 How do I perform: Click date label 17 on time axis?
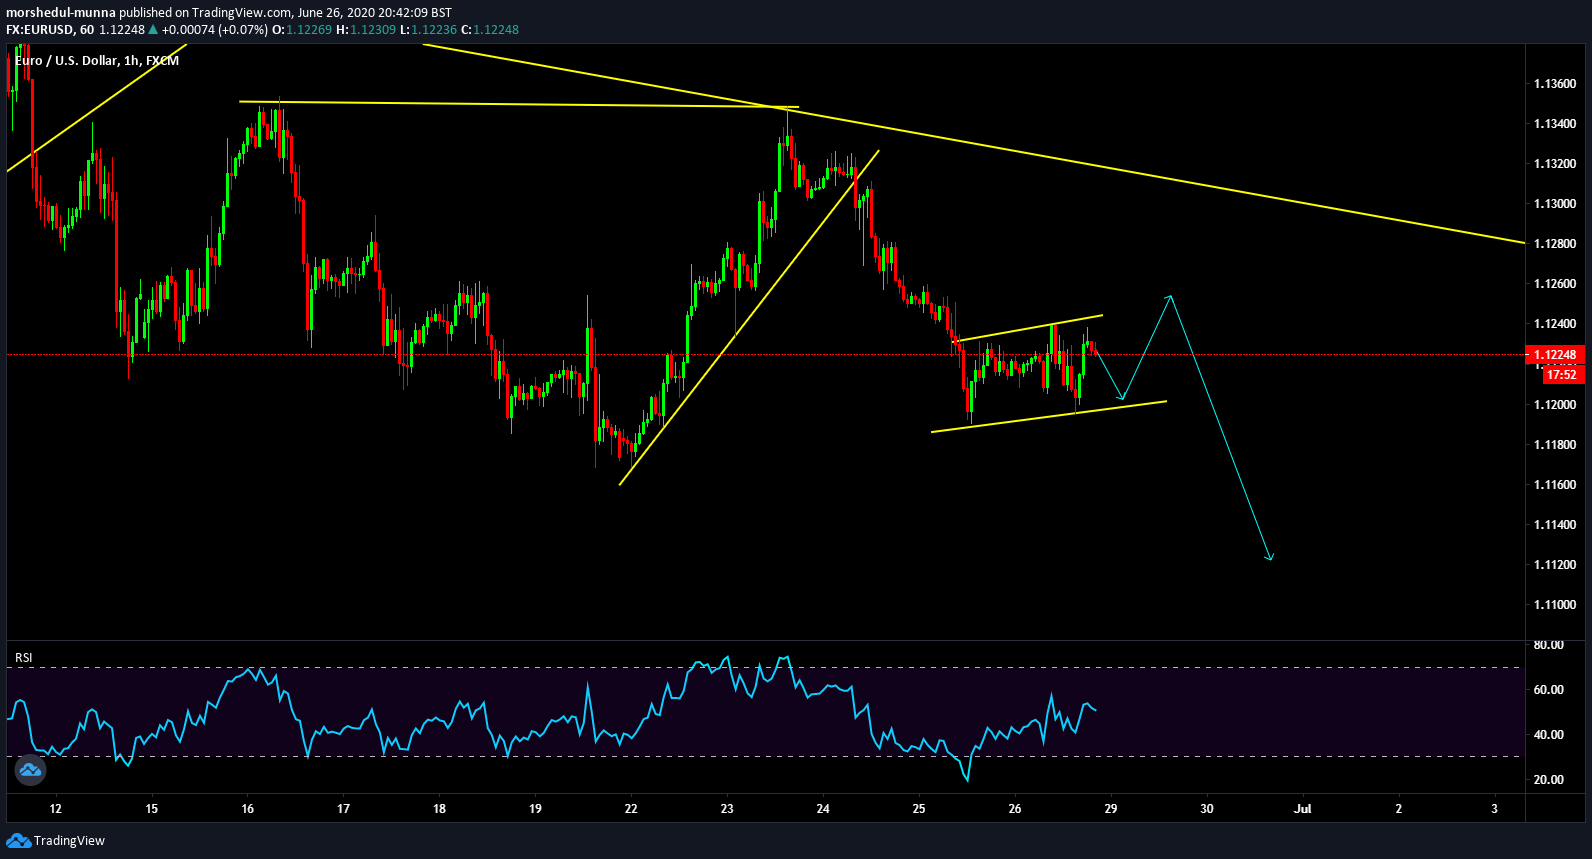coord(344,809)
